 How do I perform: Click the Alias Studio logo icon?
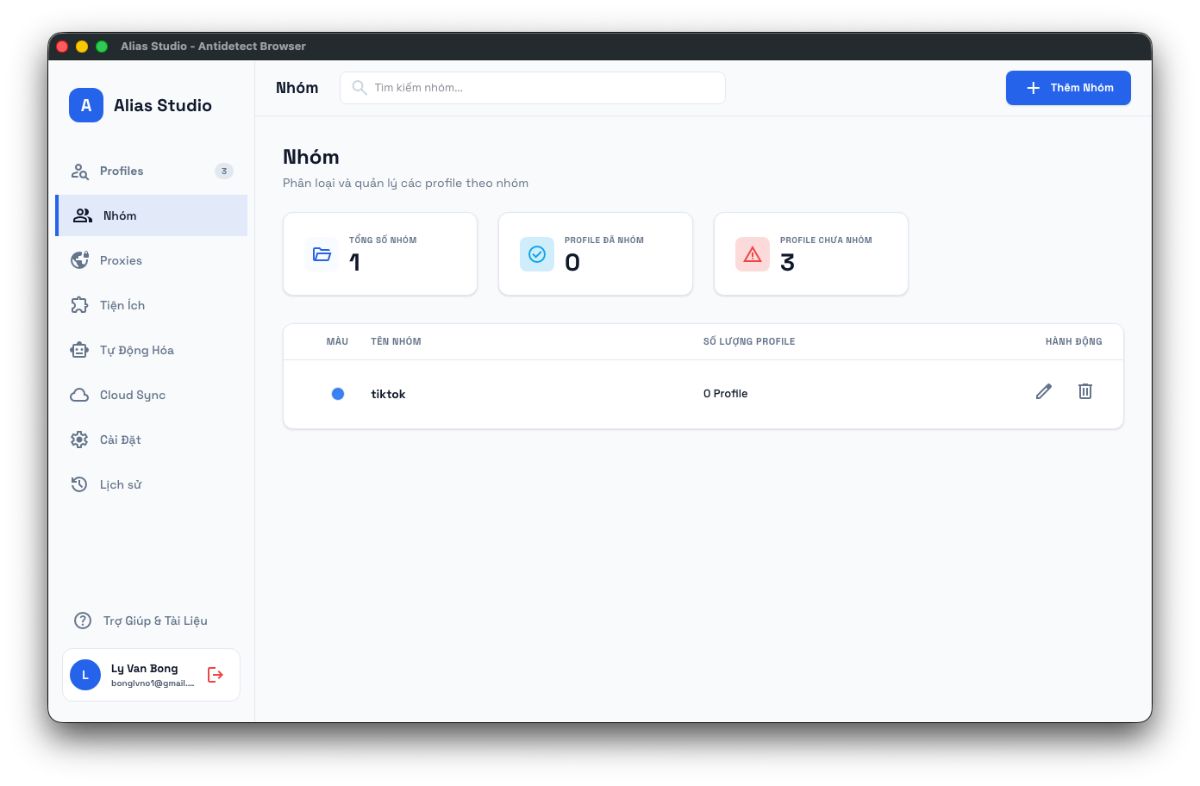(86, 105)
